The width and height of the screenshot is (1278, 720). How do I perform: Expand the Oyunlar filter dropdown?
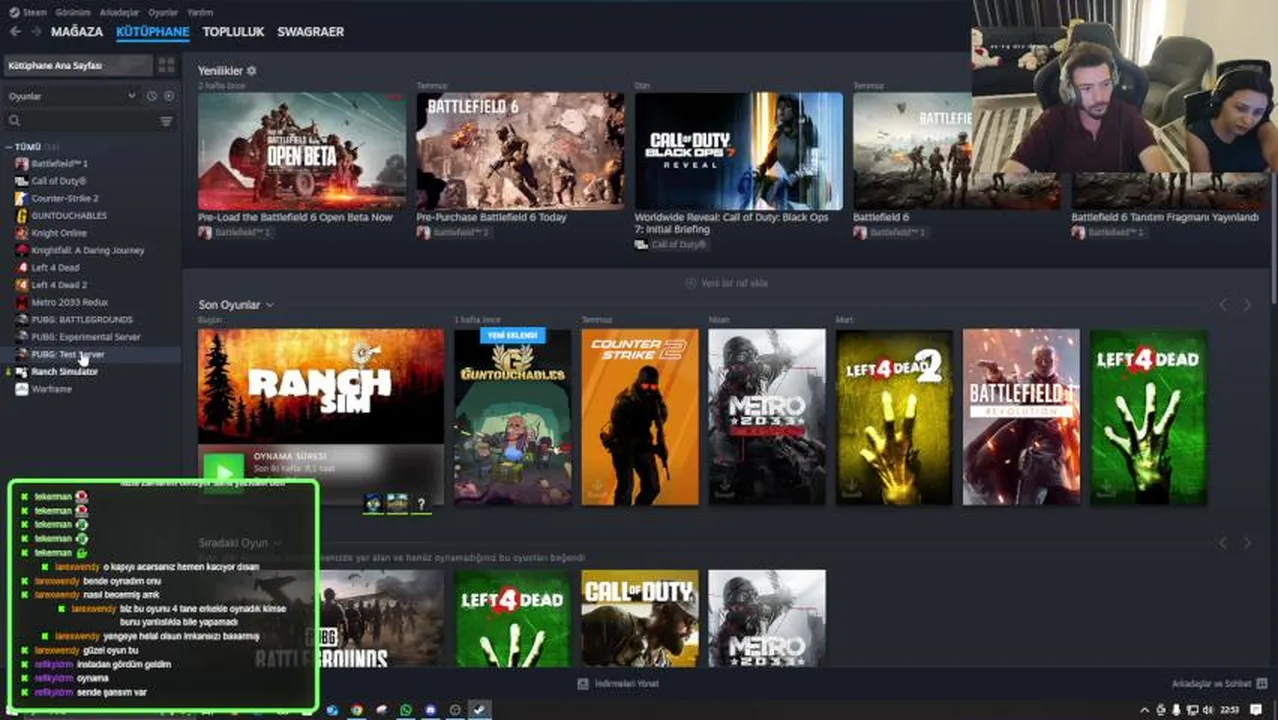pyautogui.click(x=72, y=96)
